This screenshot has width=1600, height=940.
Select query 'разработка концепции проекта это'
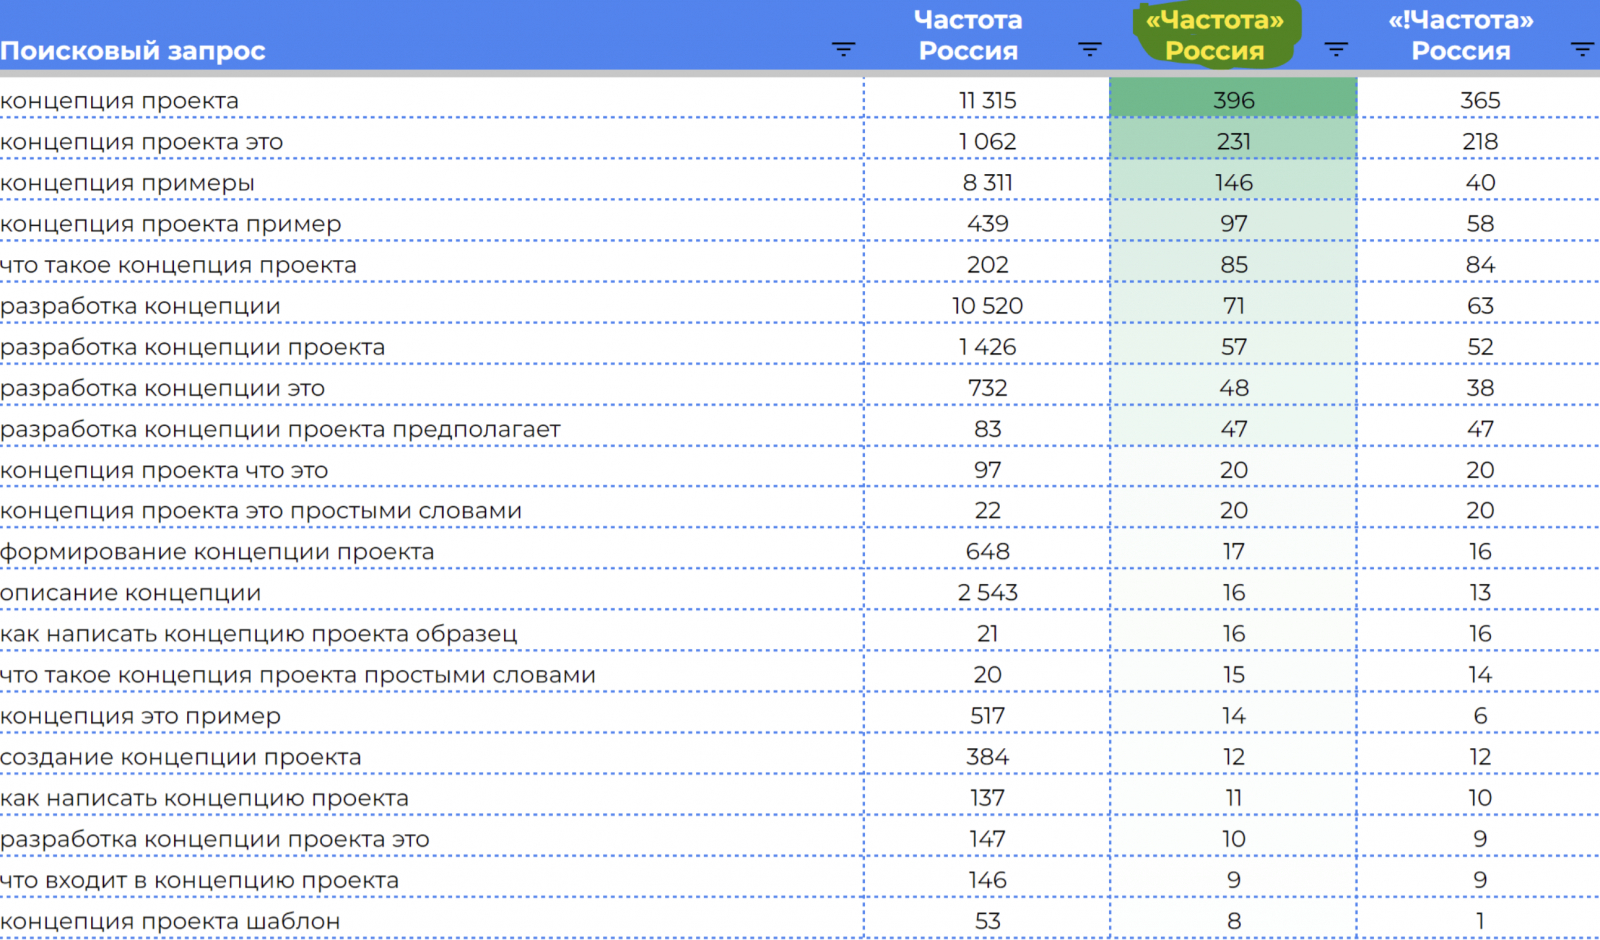215,839
